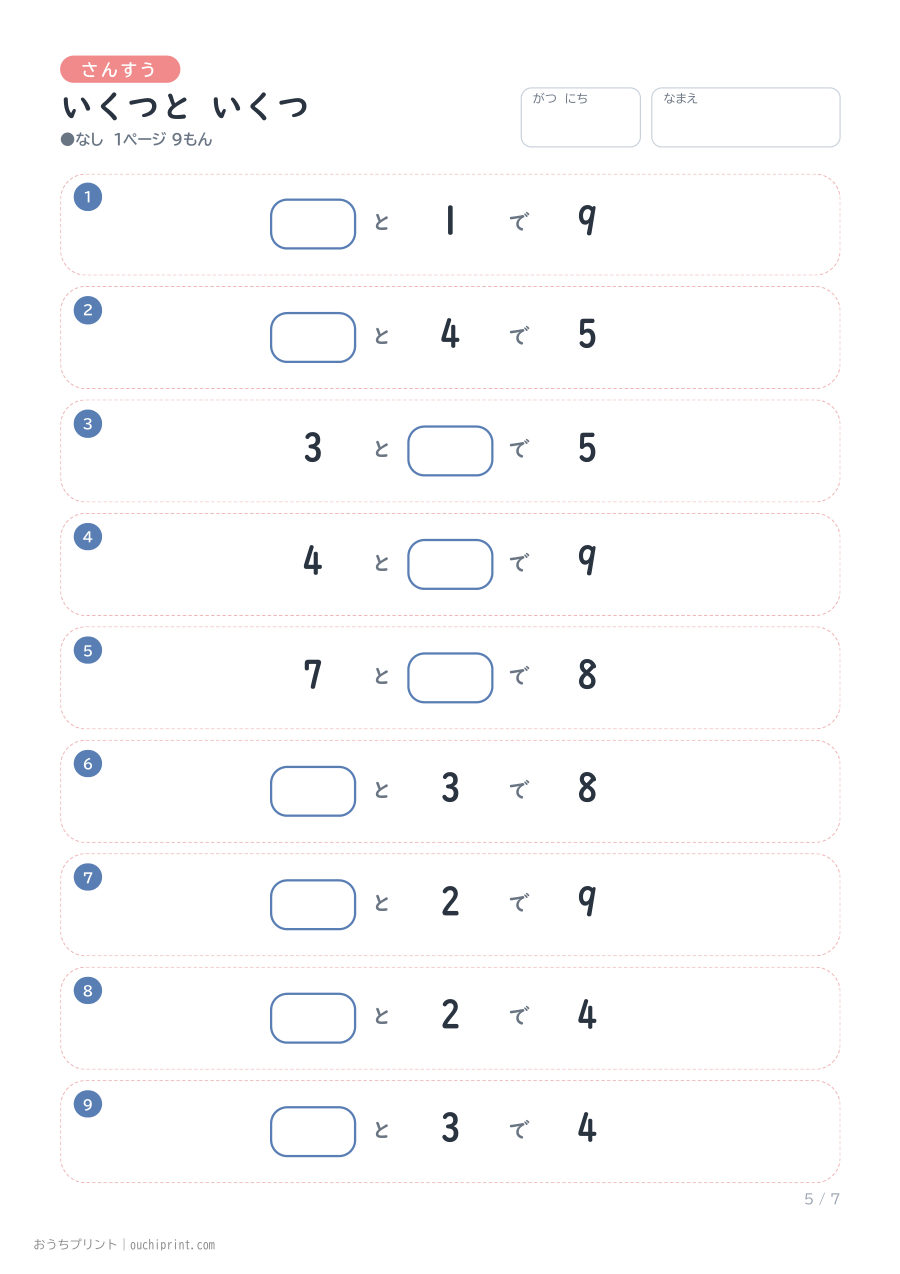Click the number 6 problem badge
The image size is (900, 1274).
click(88, 764)
